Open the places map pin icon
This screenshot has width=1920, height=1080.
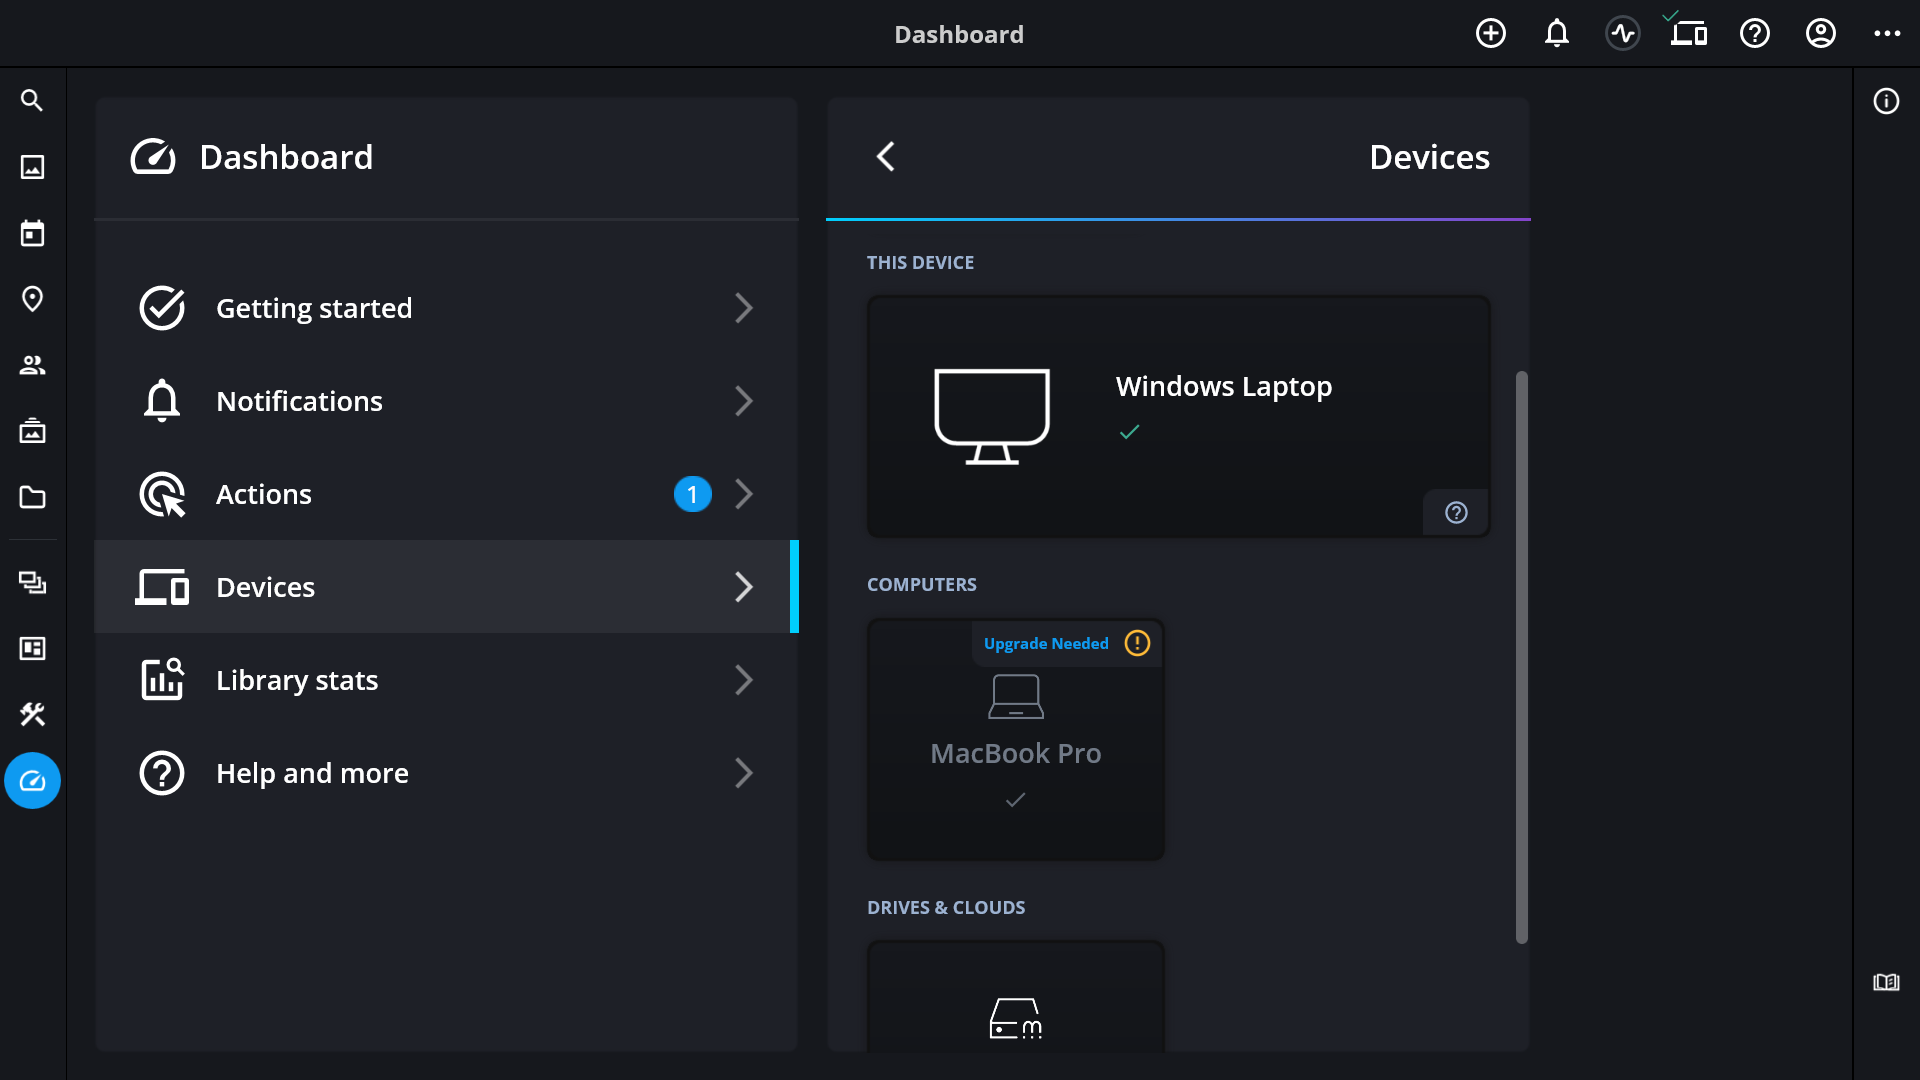(x=32, y=299)
